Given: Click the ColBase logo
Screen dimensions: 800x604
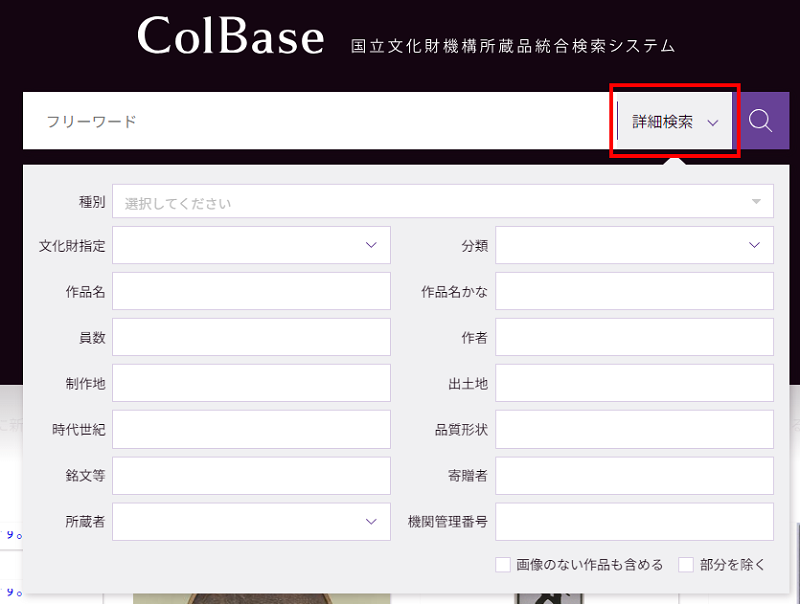Looking at the screenshot, I should (231, 35).
